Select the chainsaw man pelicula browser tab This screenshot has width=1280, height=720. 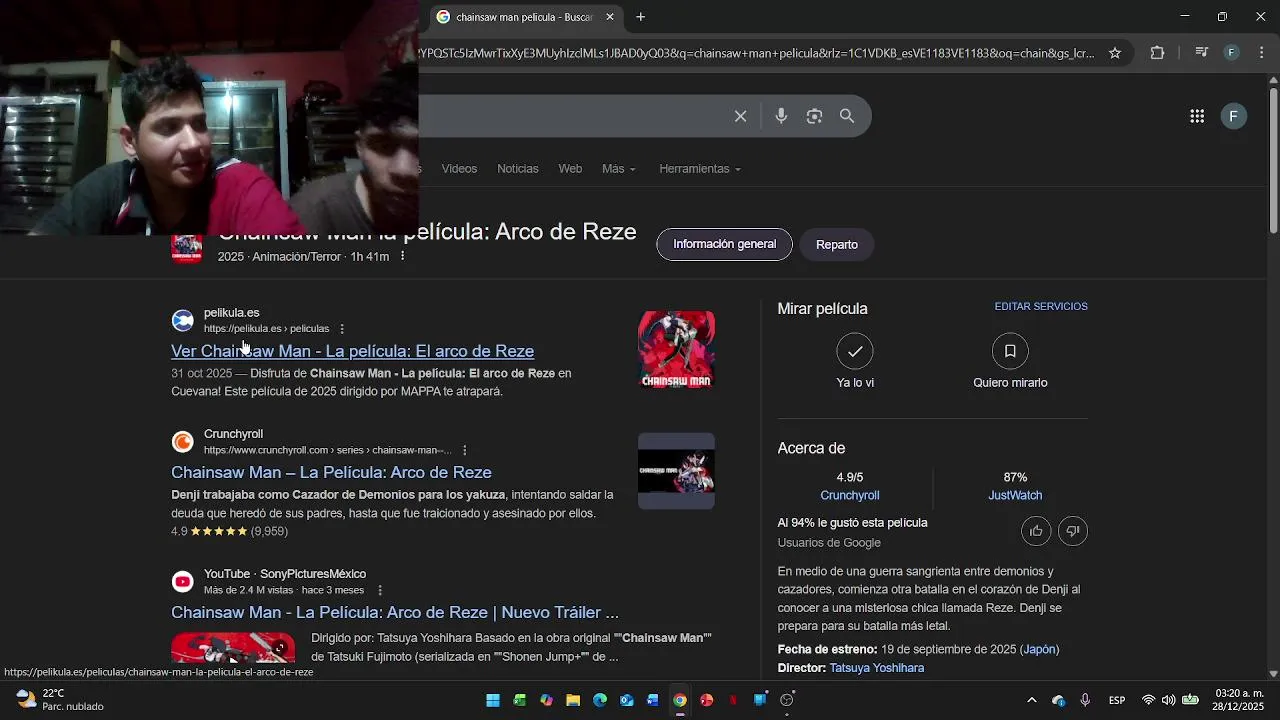pyautogui.click(x=525, y=17)
